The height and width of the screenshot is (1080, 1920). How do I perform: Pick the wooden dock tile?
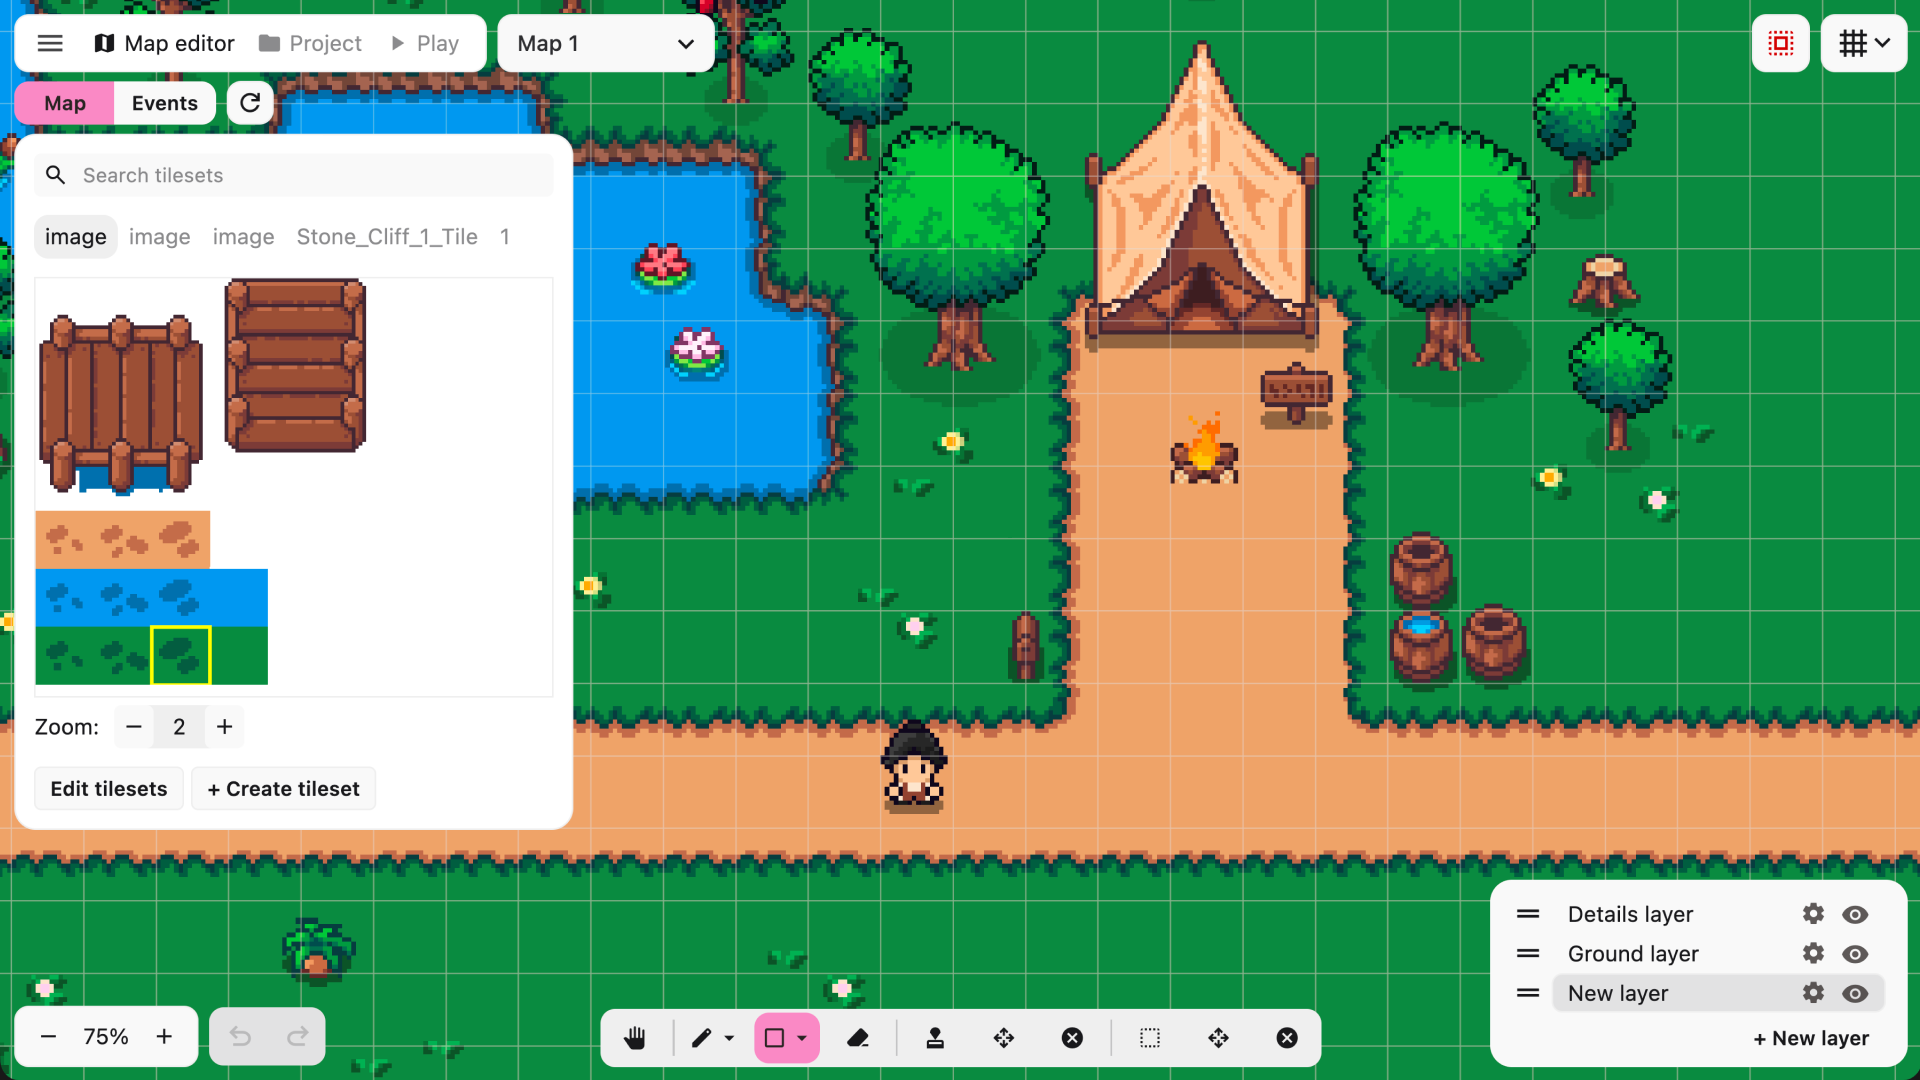(x=121, y=404)
